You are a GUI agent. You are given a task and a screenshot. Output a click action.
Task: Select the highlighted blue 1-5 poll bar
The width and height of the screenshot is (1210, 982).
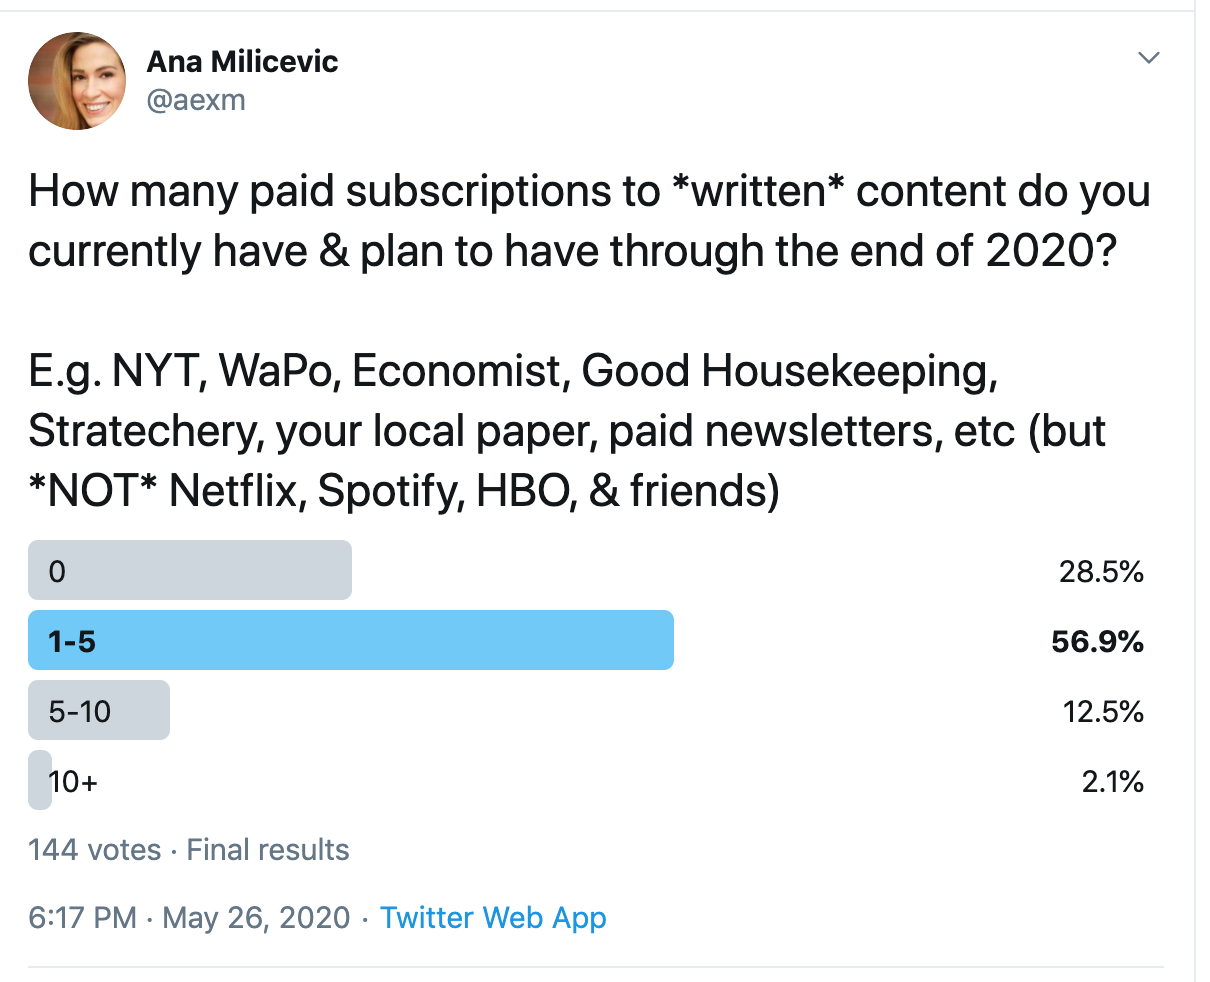(350, 640)
